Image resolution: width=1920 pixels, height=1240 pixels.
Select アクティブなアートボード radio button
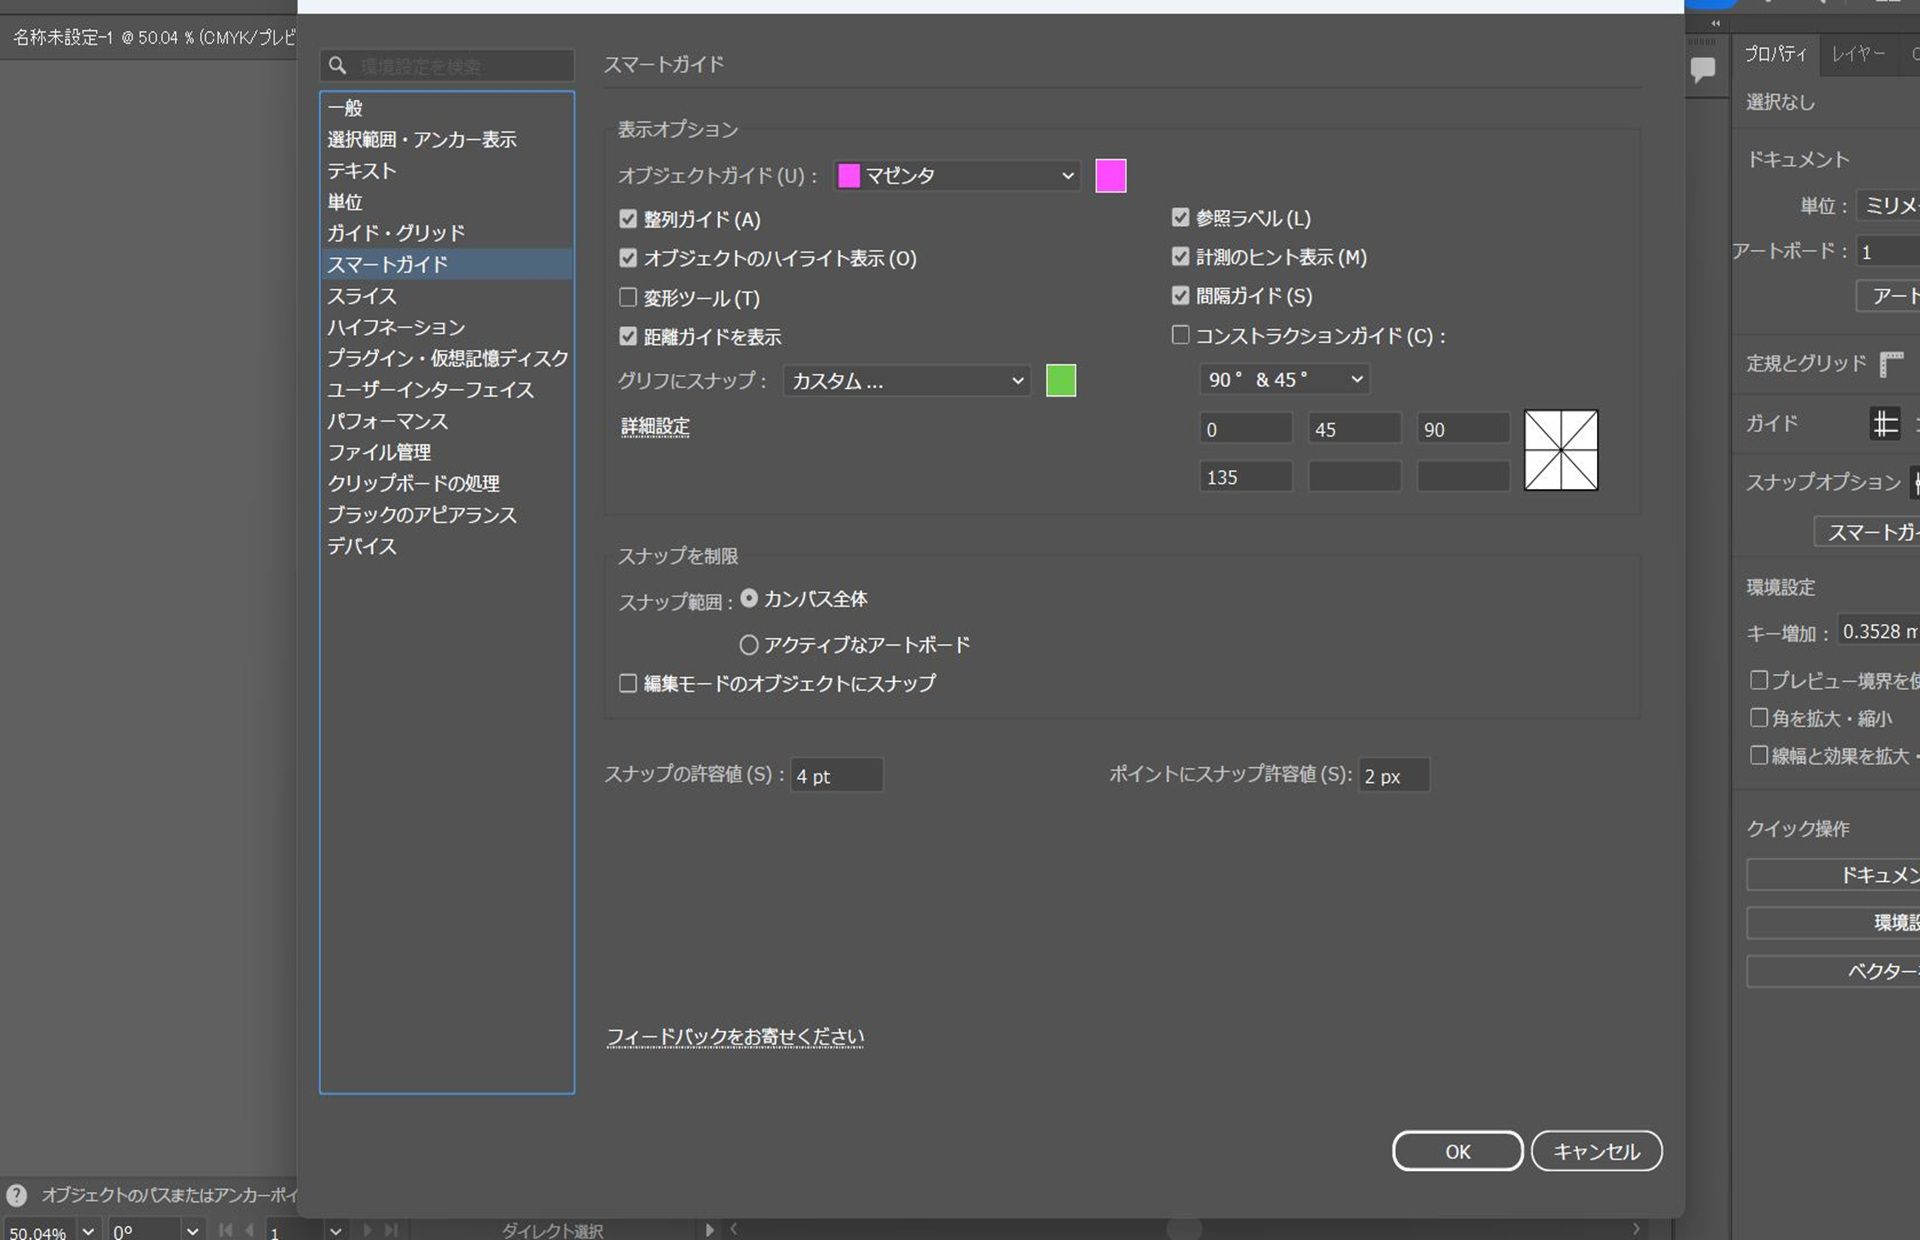[748, 645]
